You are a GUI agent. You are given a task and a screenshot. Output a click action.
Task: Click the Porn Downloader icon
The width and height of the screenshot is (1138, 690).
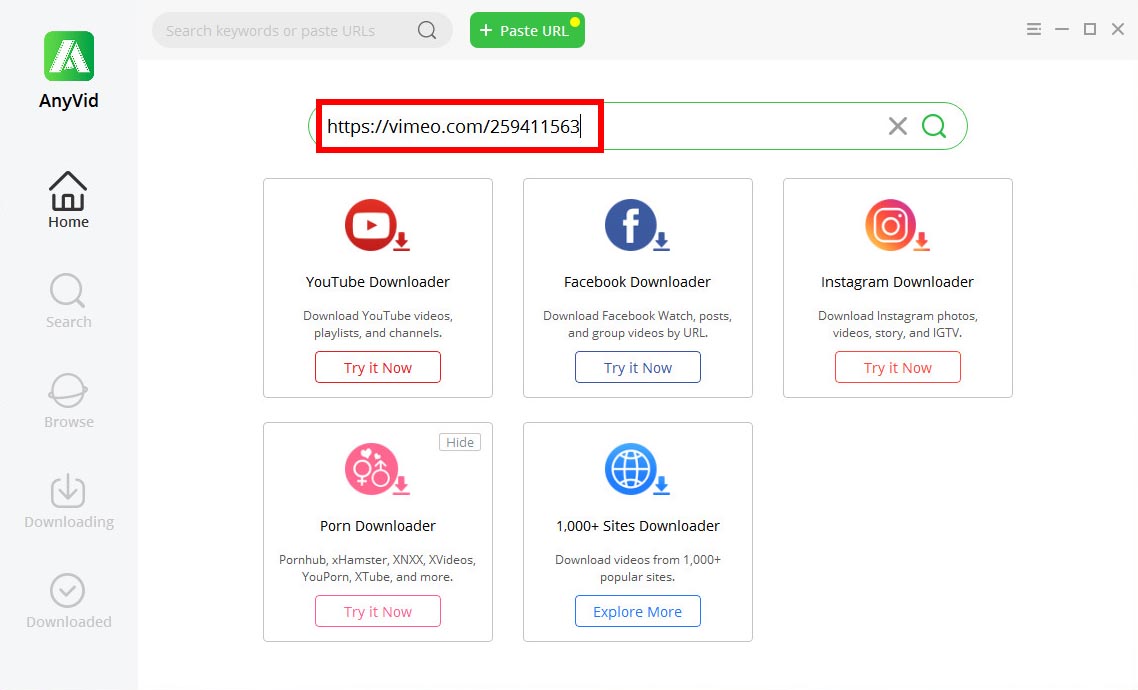[x=377, y=469]
